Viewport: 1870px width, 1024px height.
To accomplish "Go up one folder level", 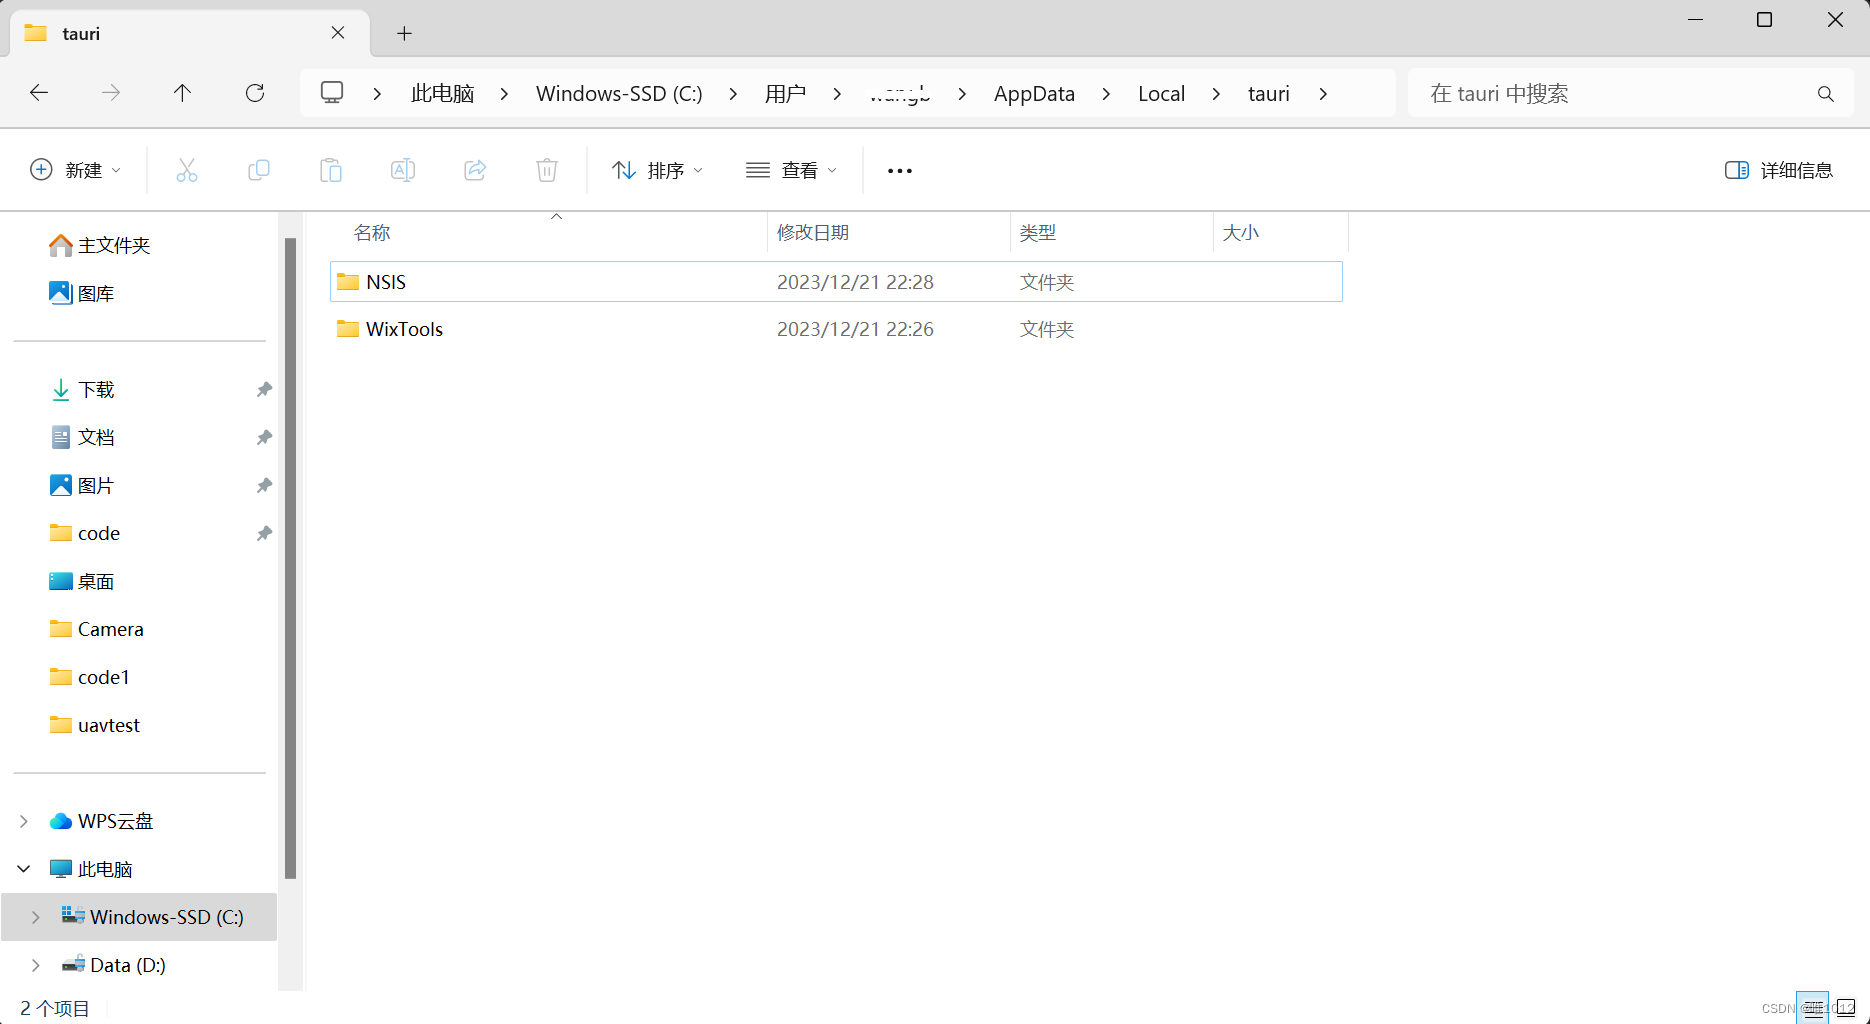I will [182, 93].
